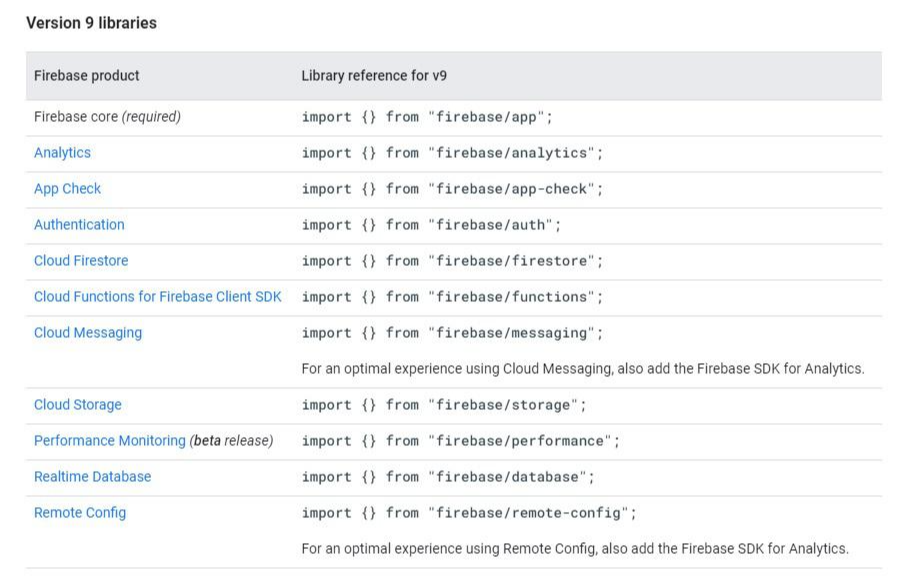Click the App Check link
The image size is (909, 580).
(x=67, y=189)
